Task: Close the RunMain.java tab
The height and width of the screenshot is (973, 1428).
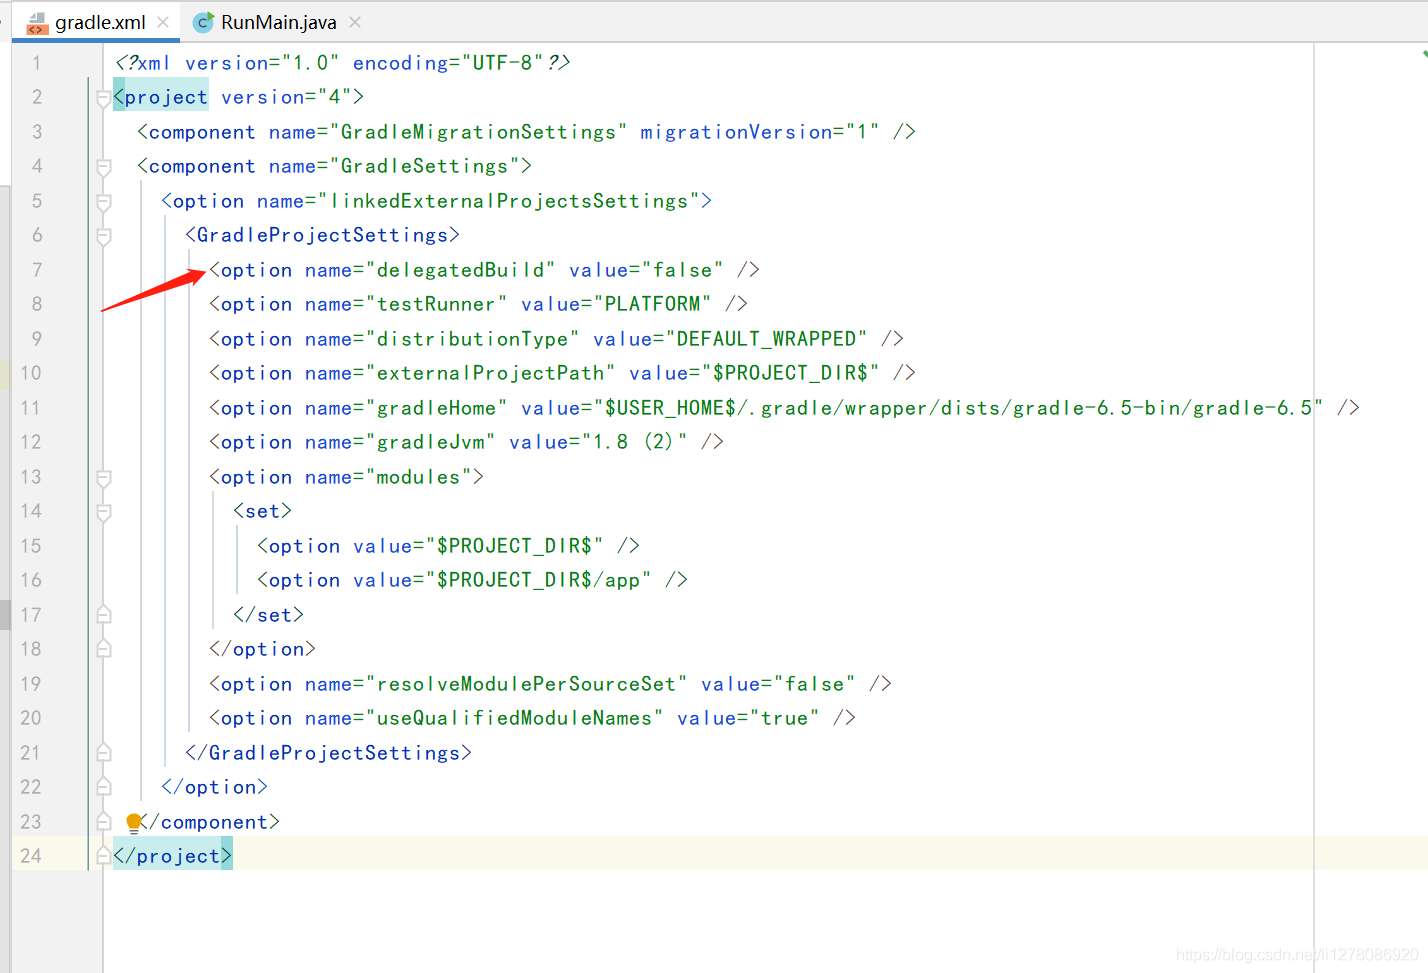Action: coord(355,22)
